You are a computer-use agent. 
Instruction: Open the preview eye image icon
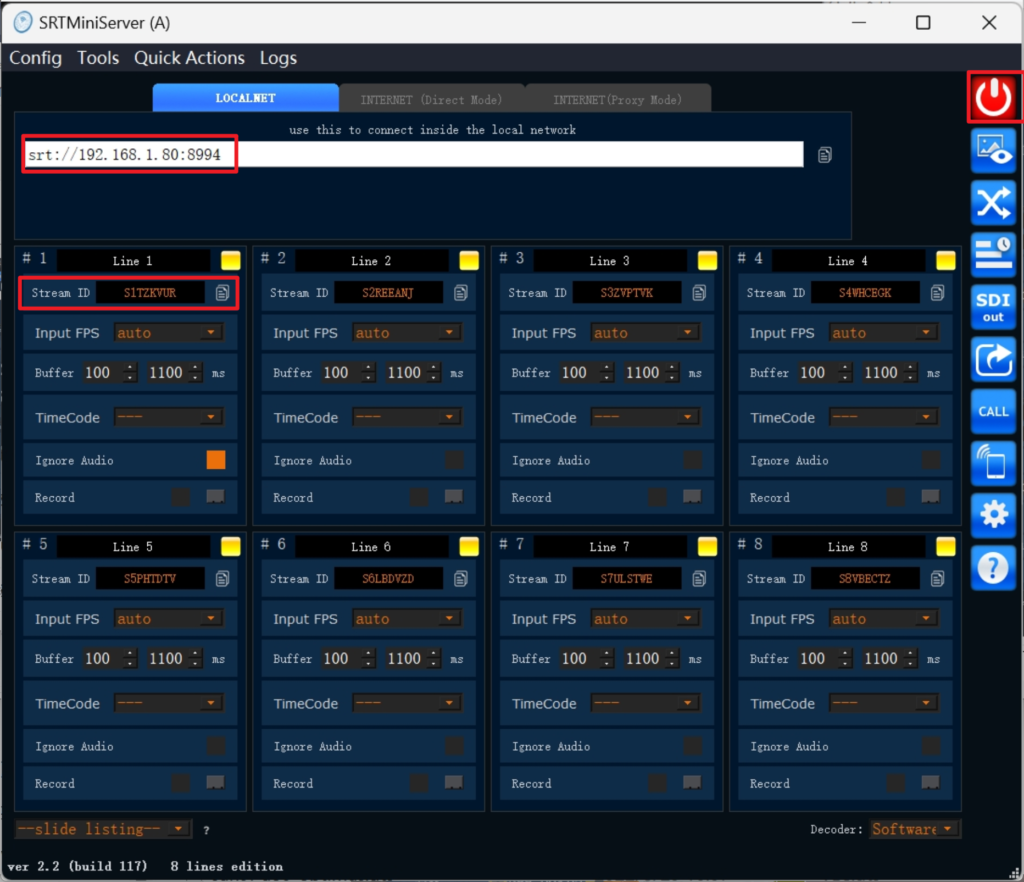click(993, 151)
